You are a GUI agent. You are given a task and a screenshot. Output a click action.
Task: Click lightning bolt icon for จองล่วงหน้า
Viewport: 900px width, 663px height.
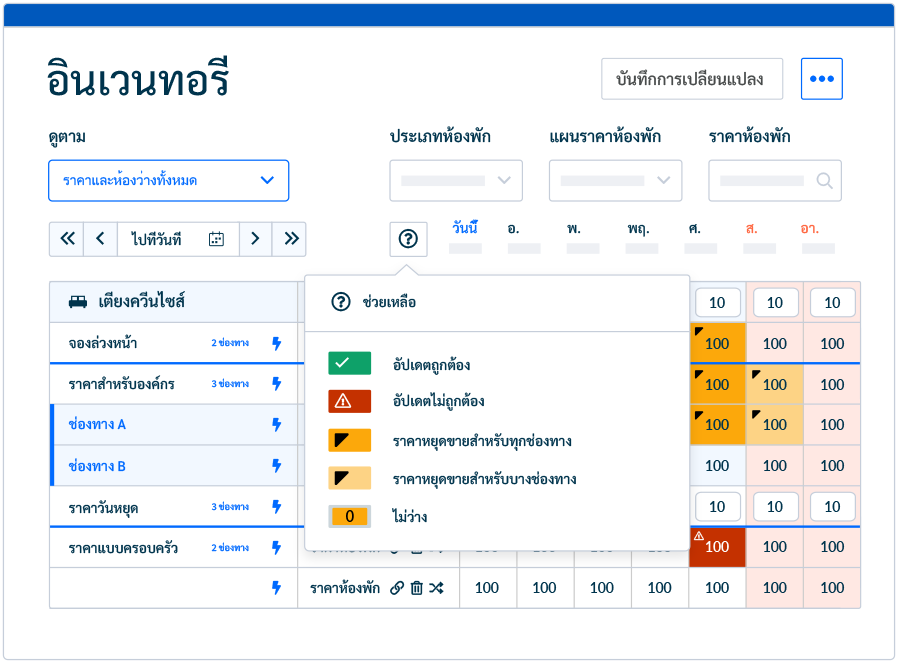(277, 343)
